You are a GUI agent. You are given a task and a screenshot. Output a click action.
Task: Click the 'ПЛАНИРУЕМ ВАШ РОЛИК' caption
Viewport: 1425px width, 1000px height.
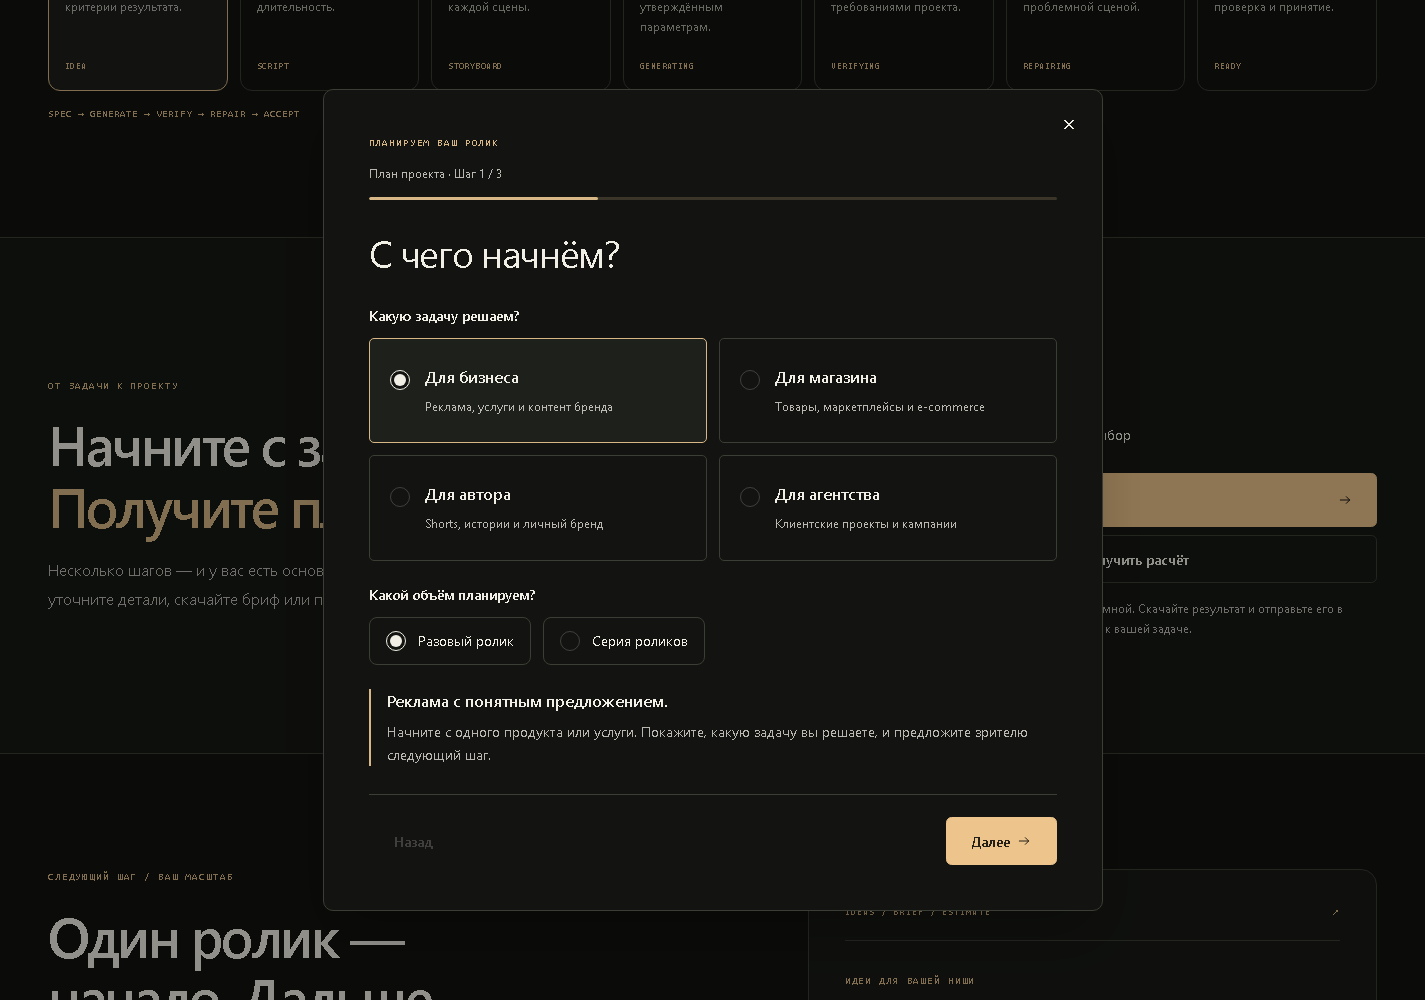click(434, 143)
